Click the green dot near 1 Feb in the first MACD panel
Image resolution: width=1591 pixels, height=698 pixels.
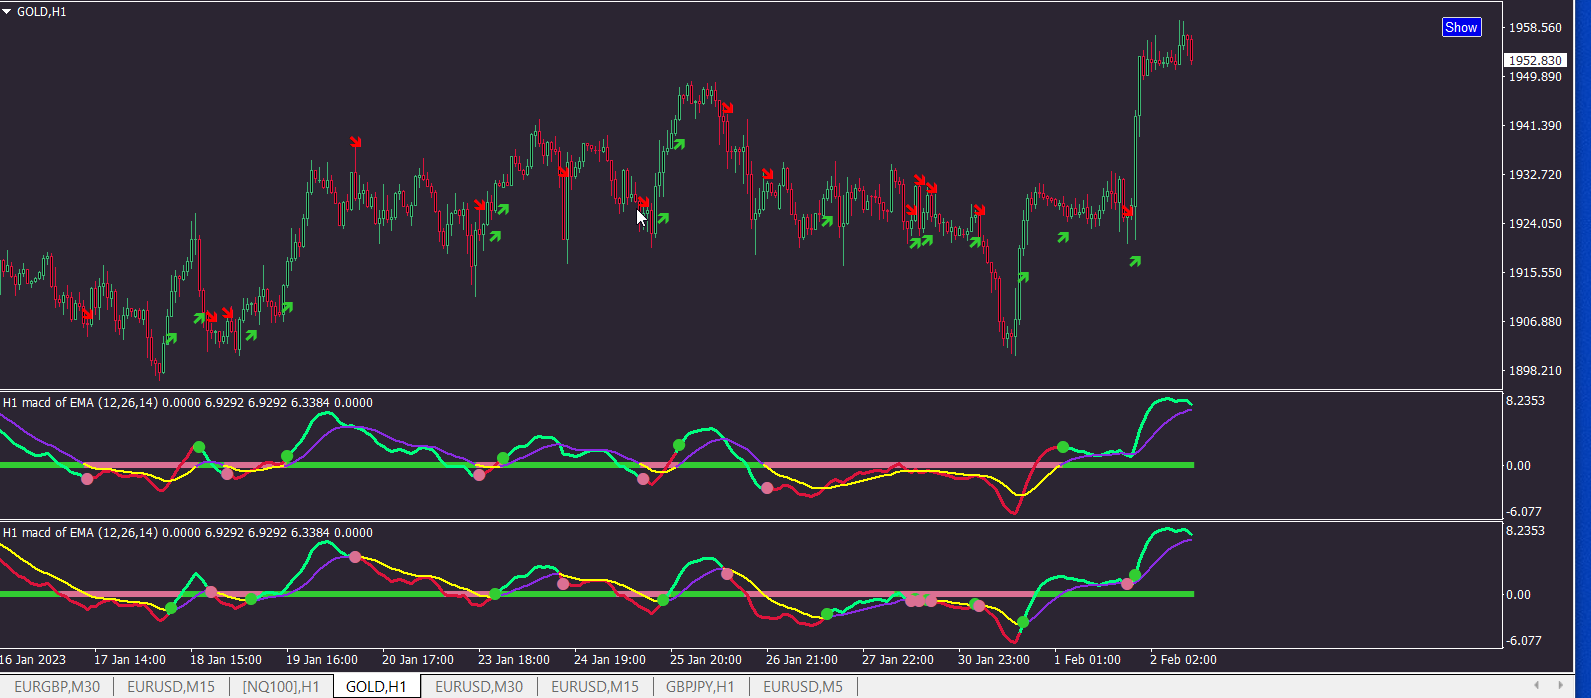tap(1063, 447)
